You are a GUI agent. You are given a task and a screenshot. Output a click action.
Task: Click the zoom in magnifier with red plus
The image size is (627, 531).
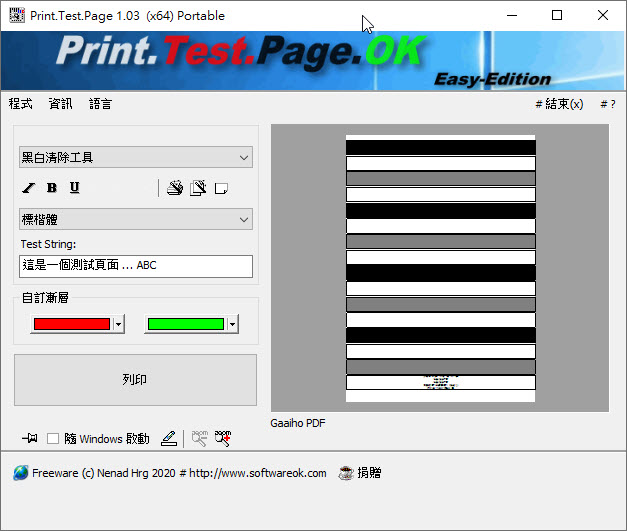(x=223, y=438)
